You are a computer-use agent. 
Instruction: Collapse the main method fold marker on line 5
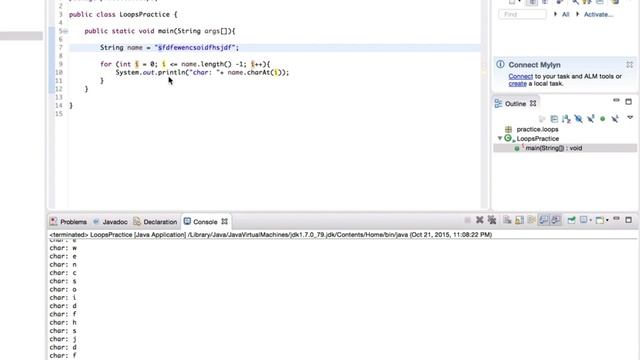tap(65, 31)
